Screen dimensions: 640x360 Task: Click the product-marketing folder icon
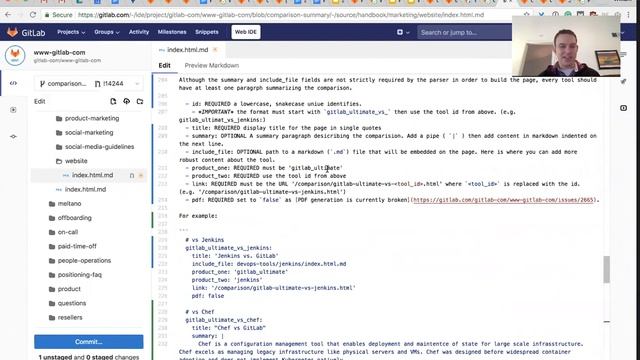[59, 118]
